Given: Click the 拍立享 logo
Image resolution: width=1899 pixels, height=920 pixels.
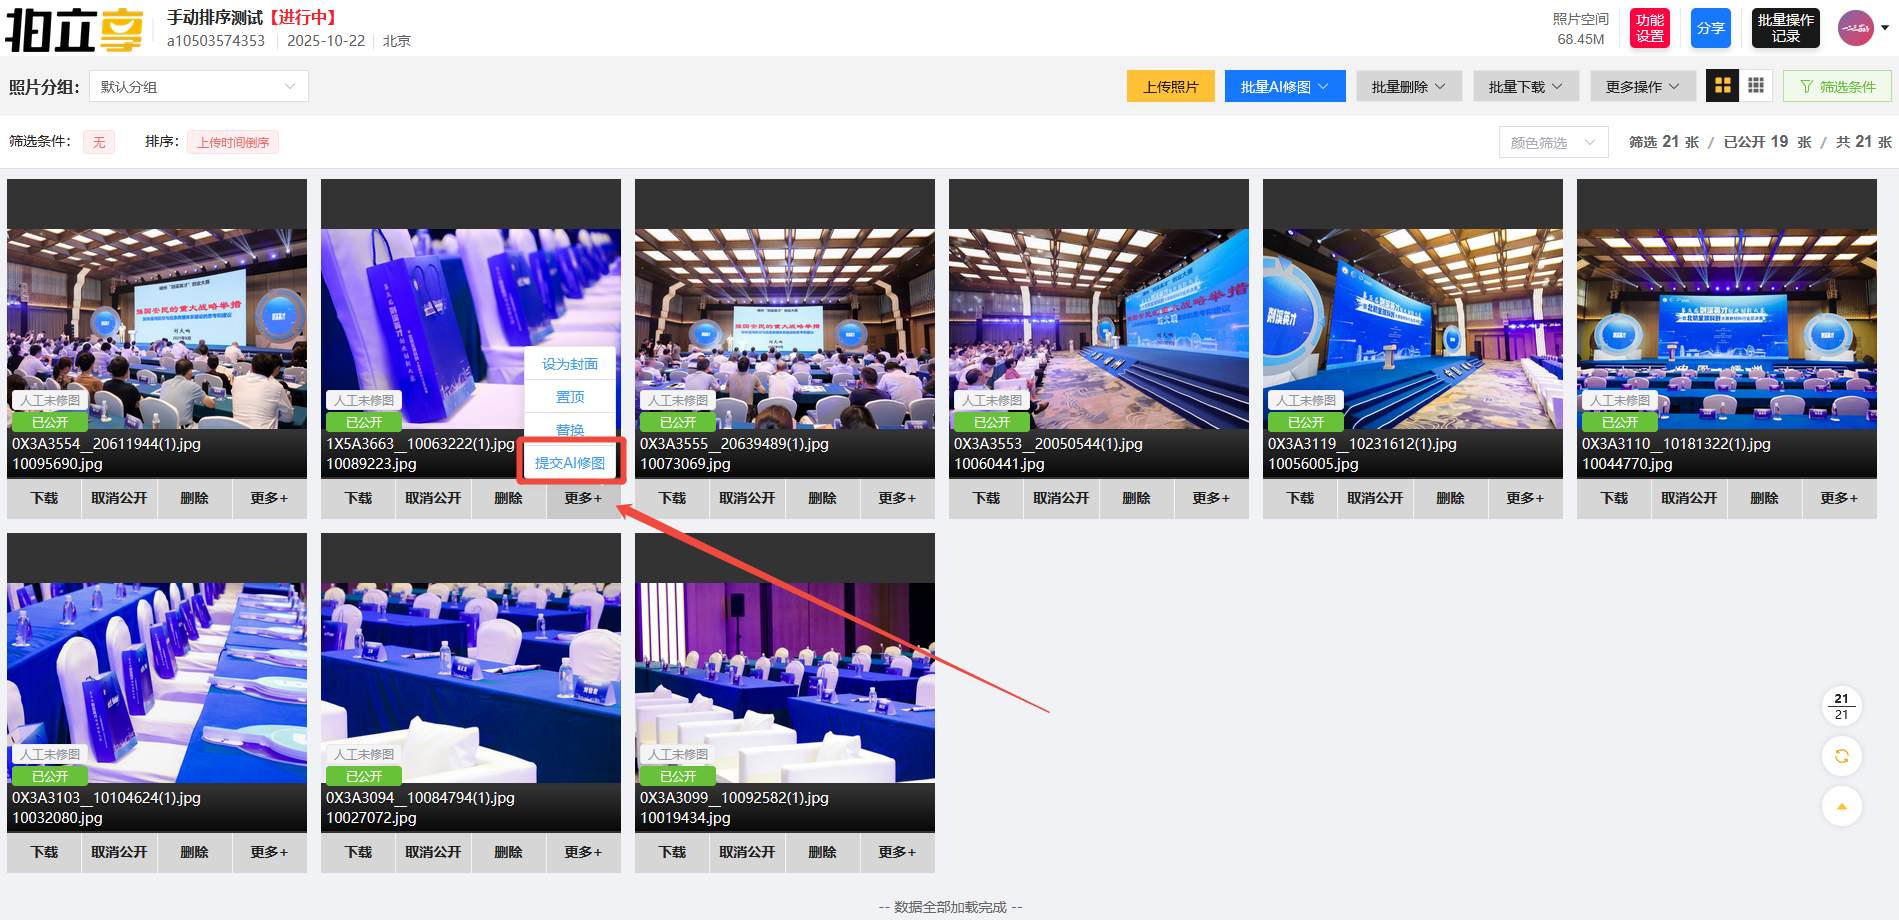Looking at the screenshot, I should (x=74, y=29).
